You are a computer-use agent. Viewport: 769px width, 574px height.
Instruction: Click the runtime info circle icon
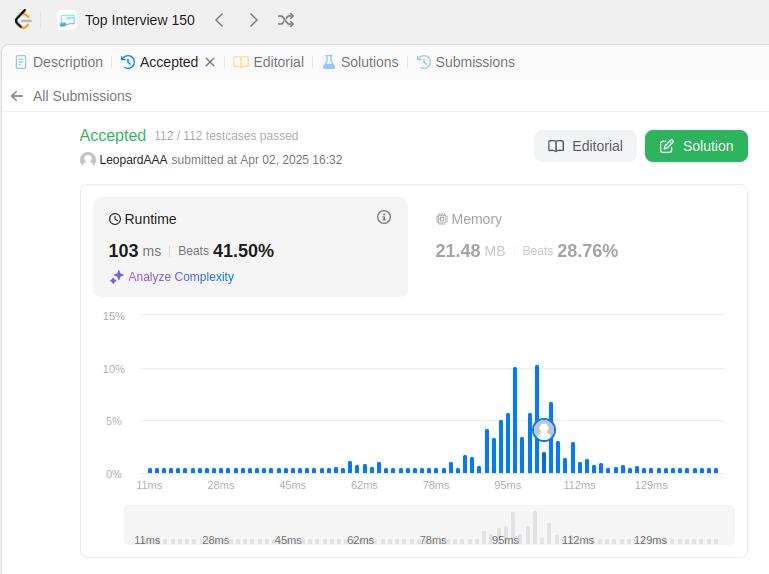pyautogui.click(x=384, y=217)
